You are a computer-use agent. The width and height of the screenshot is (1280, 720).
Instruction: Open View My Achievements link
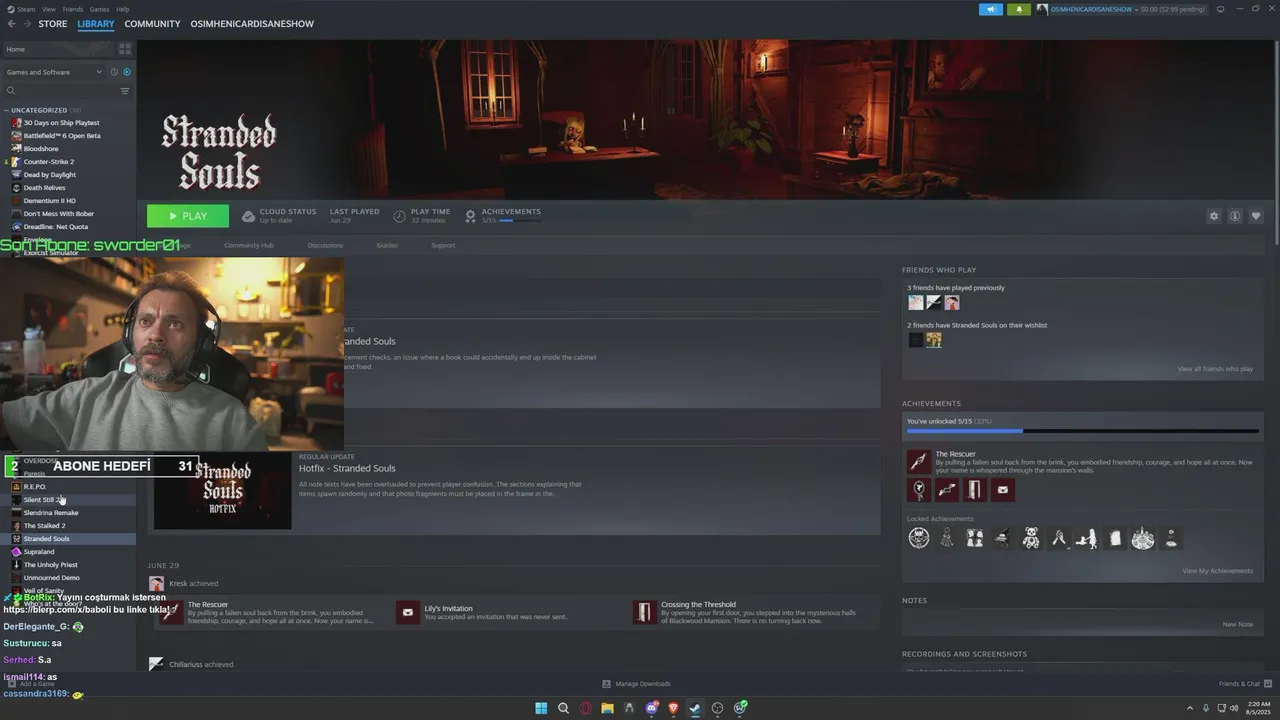point(1217,571)
